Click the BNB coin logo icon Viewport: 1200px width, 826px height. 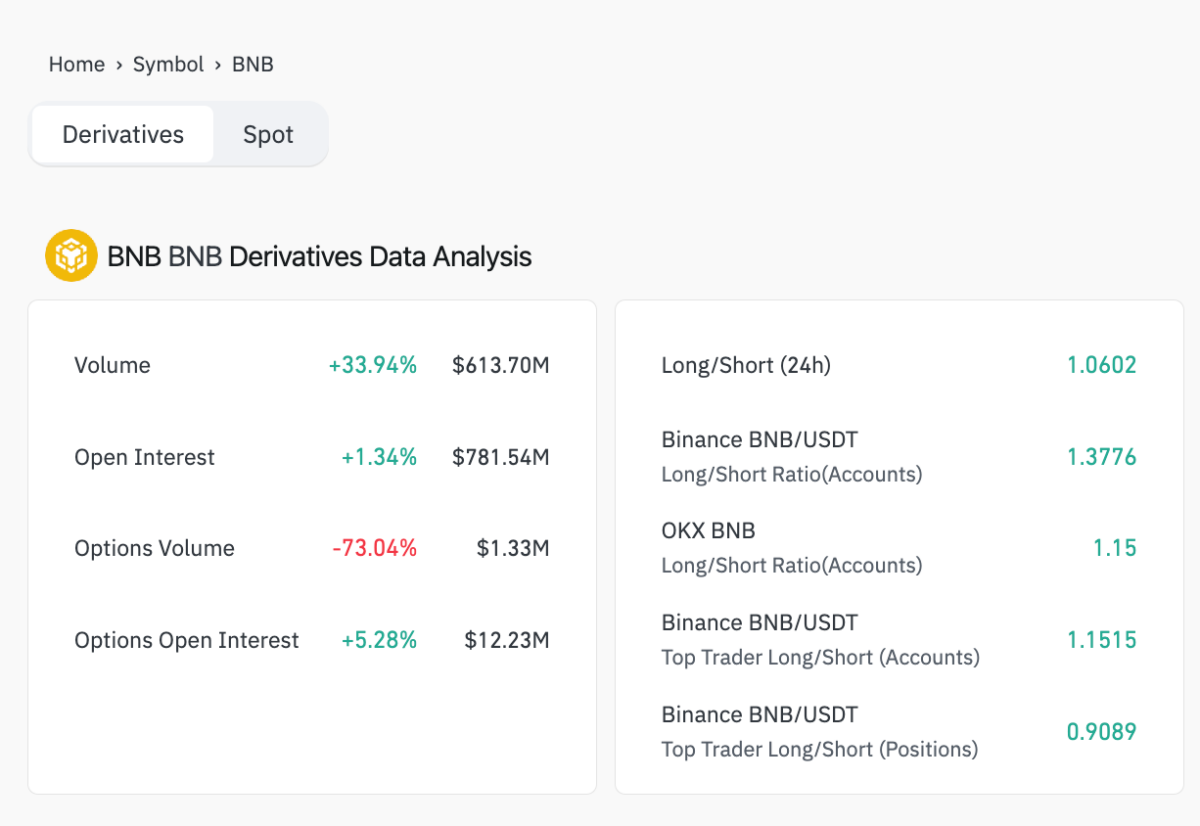pyautogui.click(x=71, y=255)
